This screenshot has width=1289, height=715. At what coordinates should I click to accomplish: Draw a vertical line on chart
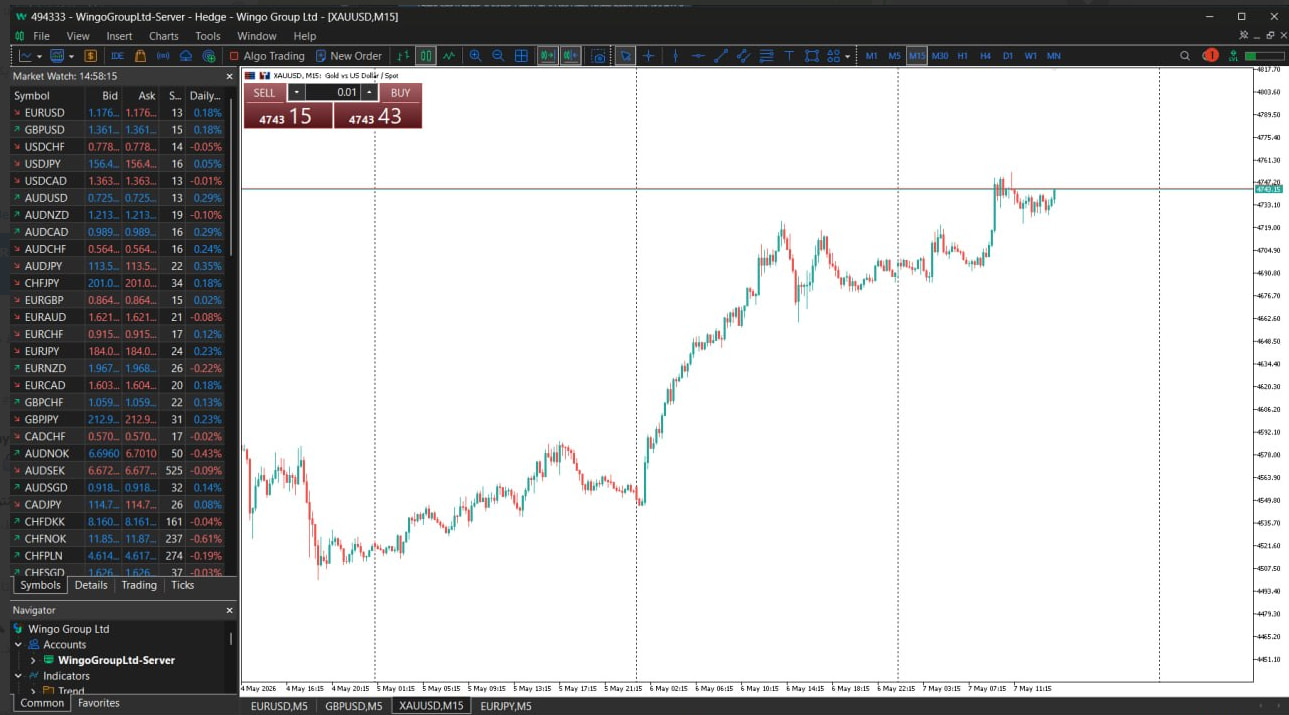[675, 56]
